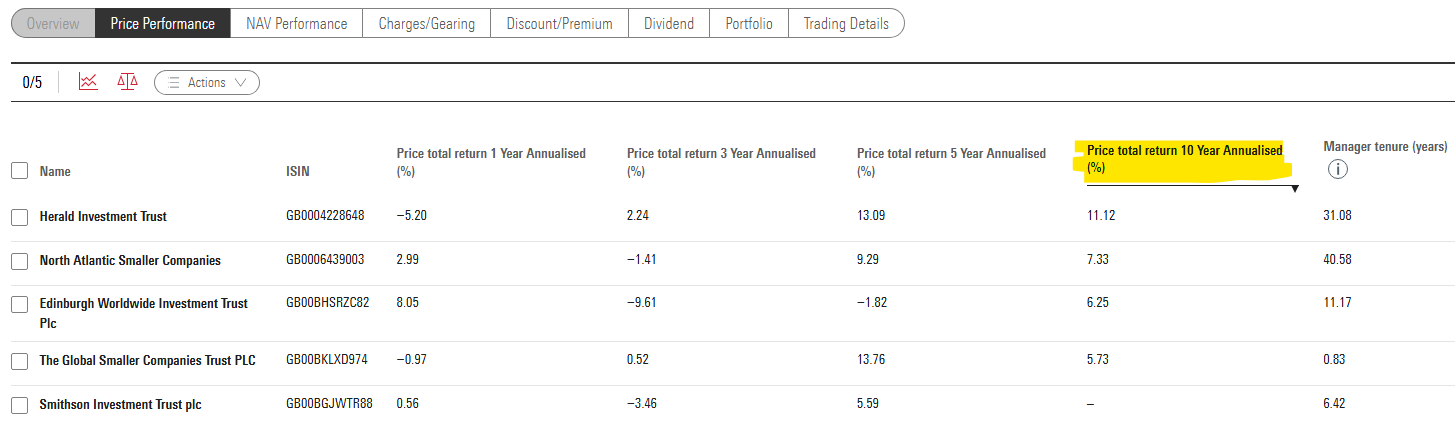The height and width of the screenshot is (442, 1455).
Task: Switch to the Overview tab
Action: tap(53, 24)
